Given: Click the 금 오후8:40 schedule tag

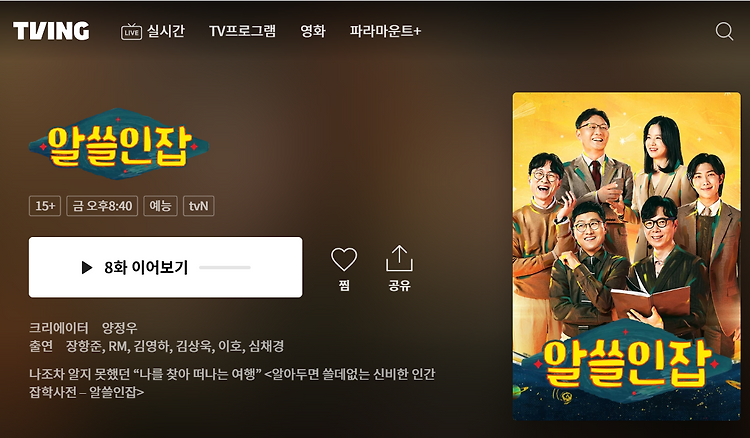Looking at the screenshot, I should pyautogui.click(x=102, y=206).
